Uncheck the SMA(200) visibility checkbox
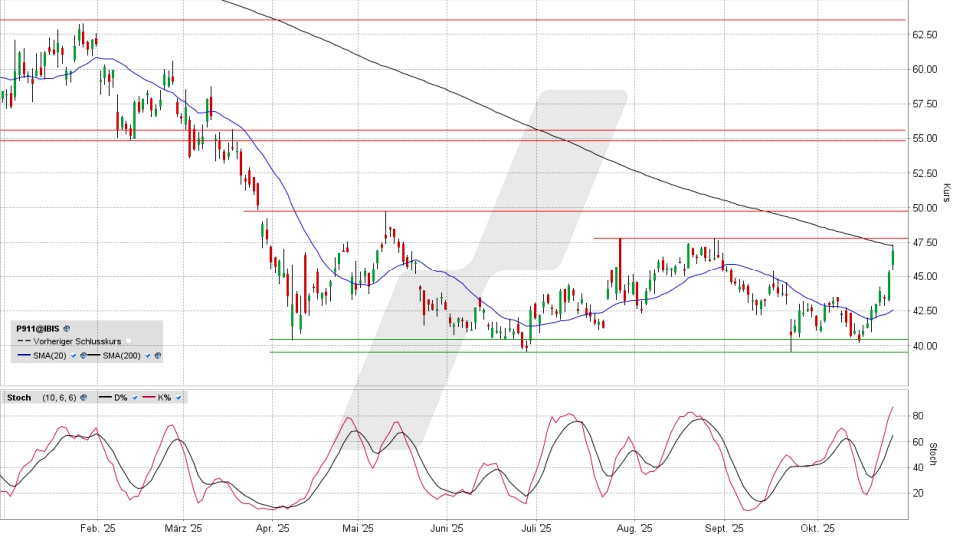Screen dimensions: 960x540 coord(149,356)
